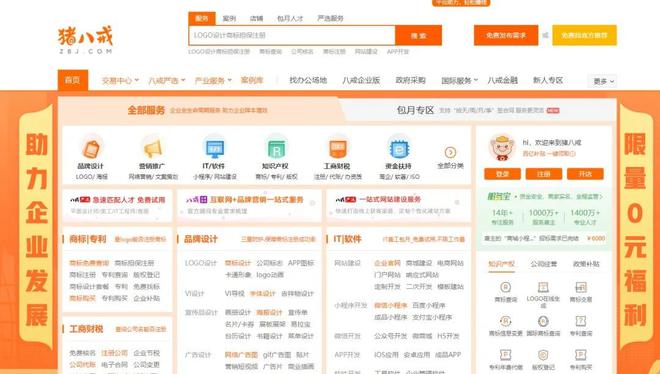
Task: Click the 工商财税 section heading
Action: [x=86, y=329]
